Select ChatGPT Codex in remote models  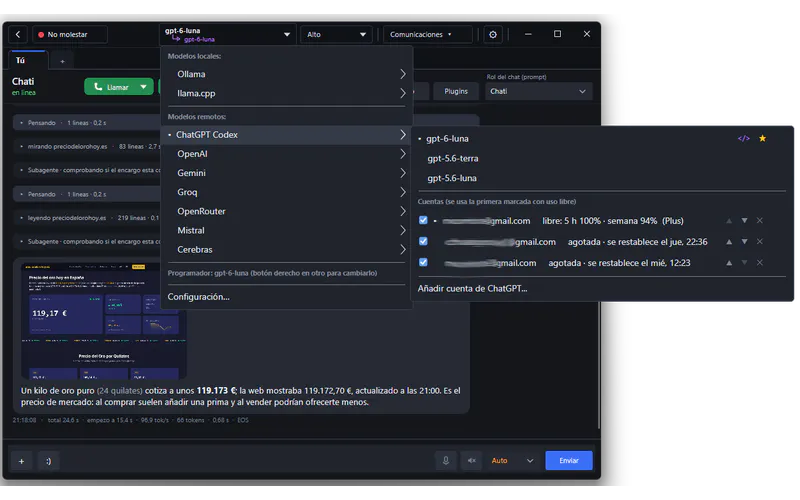tap(287, 135)
